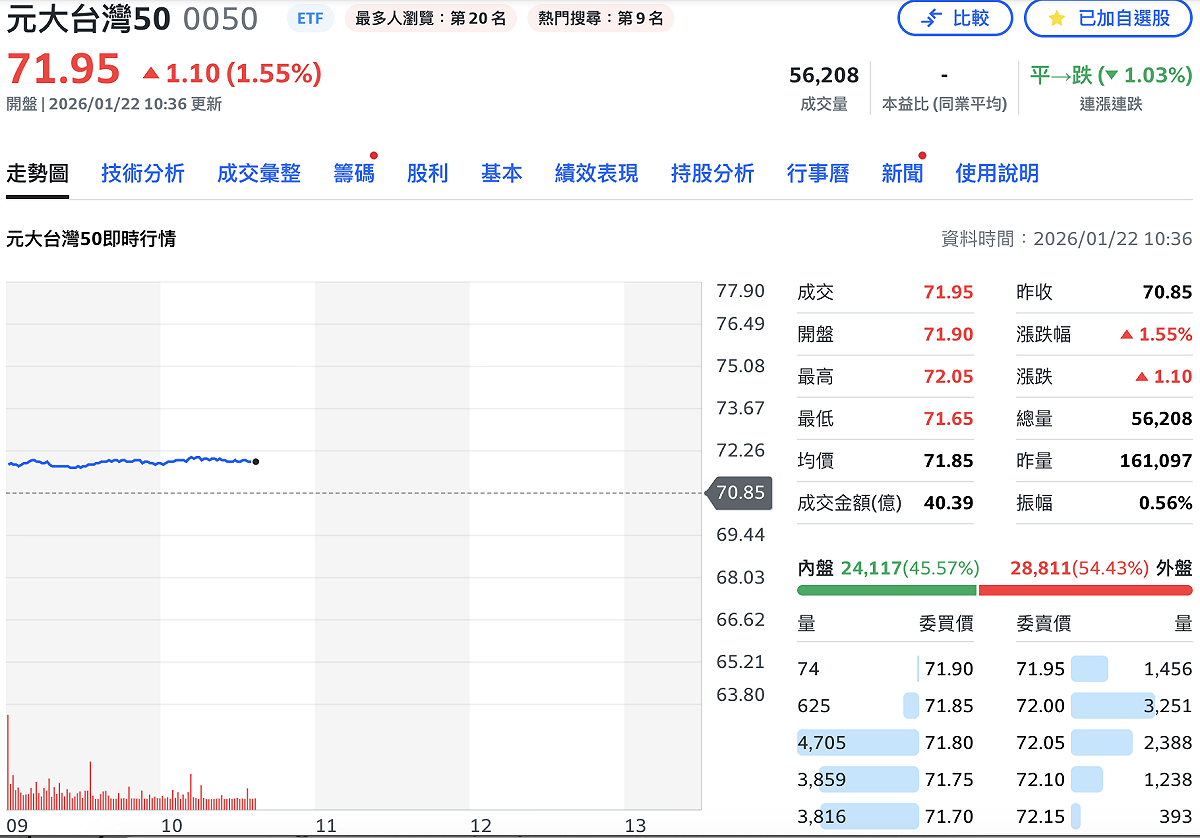
Task: Click the 成交金額(億) value 40.39
Action: coord(948,503)
